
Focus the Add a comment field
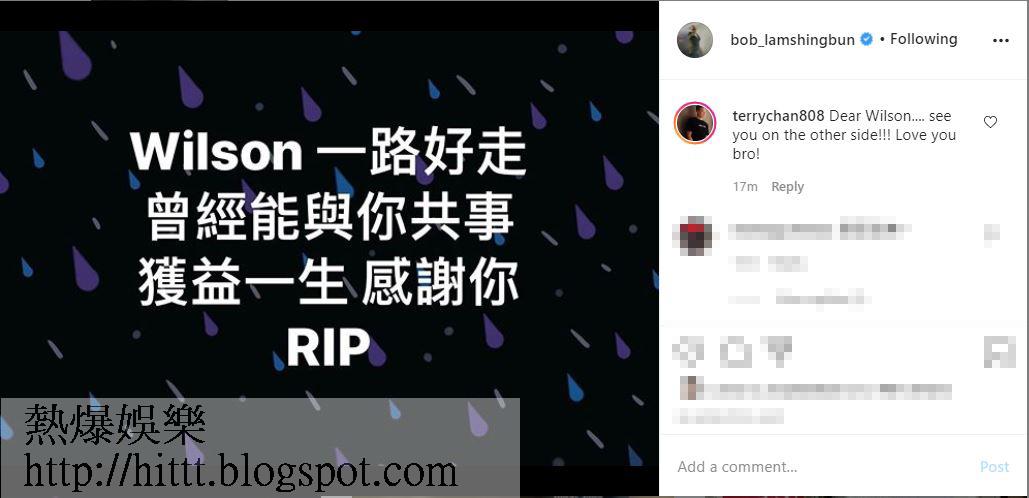point(820,467)
